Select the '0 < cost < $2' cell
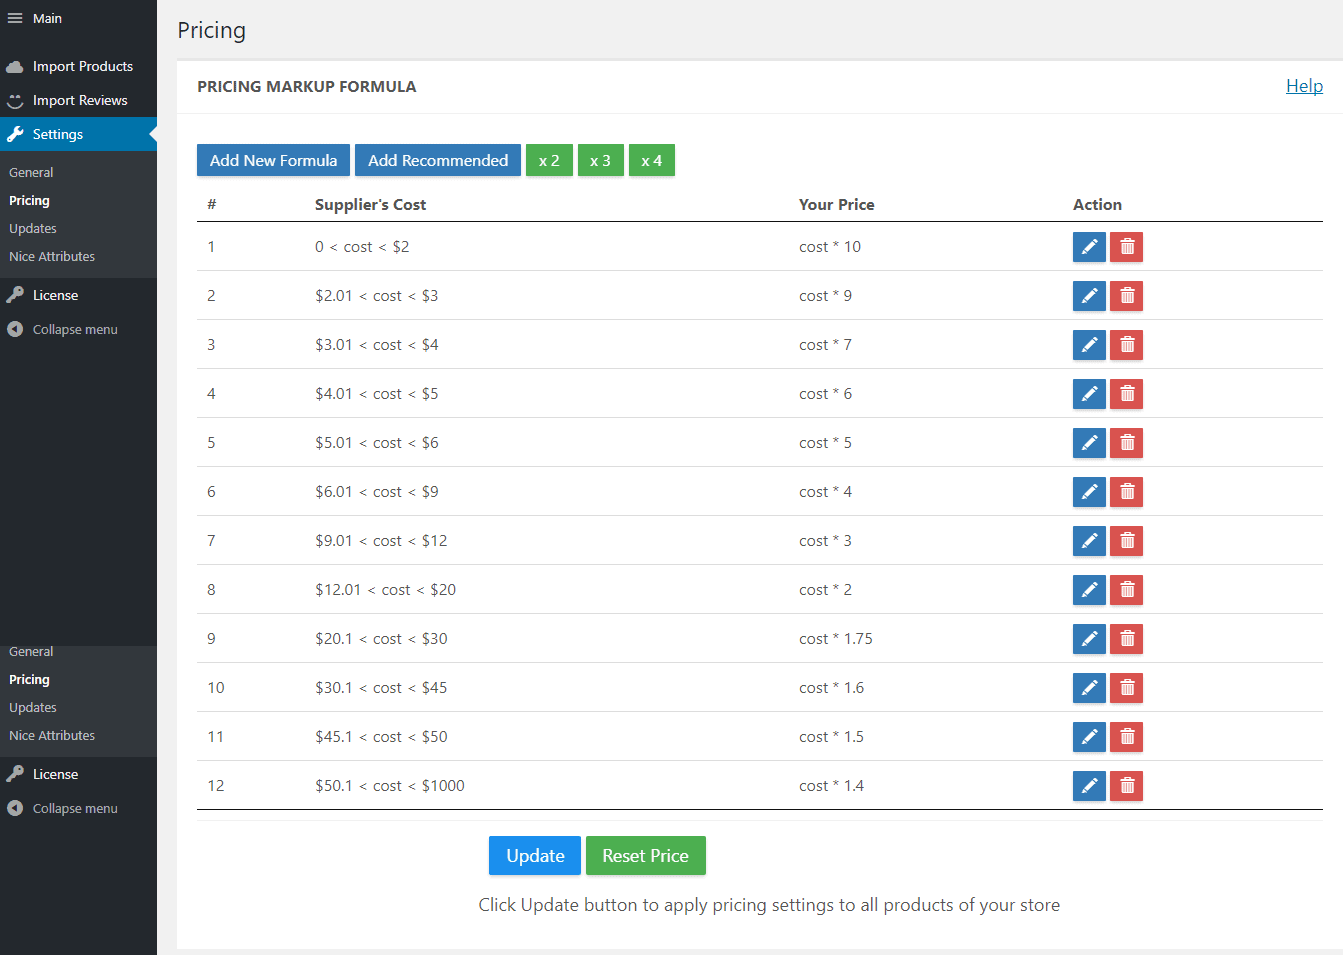Viewport: 1343px width, 955px height. coord(362,247)
